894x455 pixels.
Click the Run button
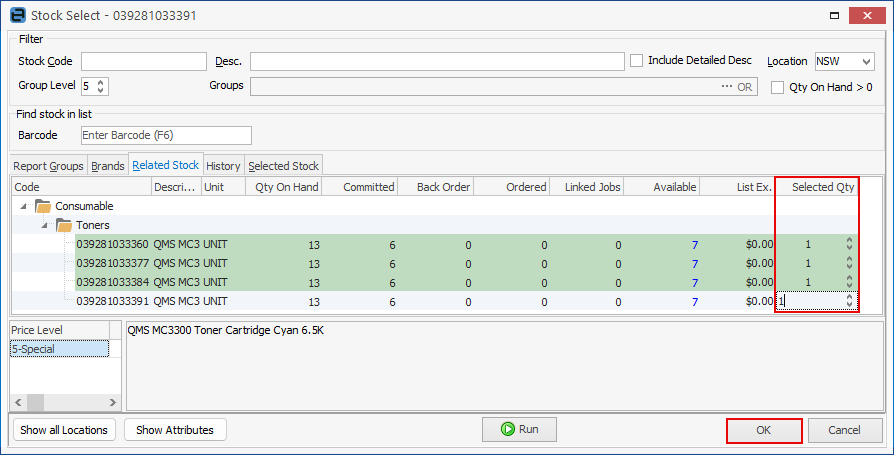(x=519, y=429)
